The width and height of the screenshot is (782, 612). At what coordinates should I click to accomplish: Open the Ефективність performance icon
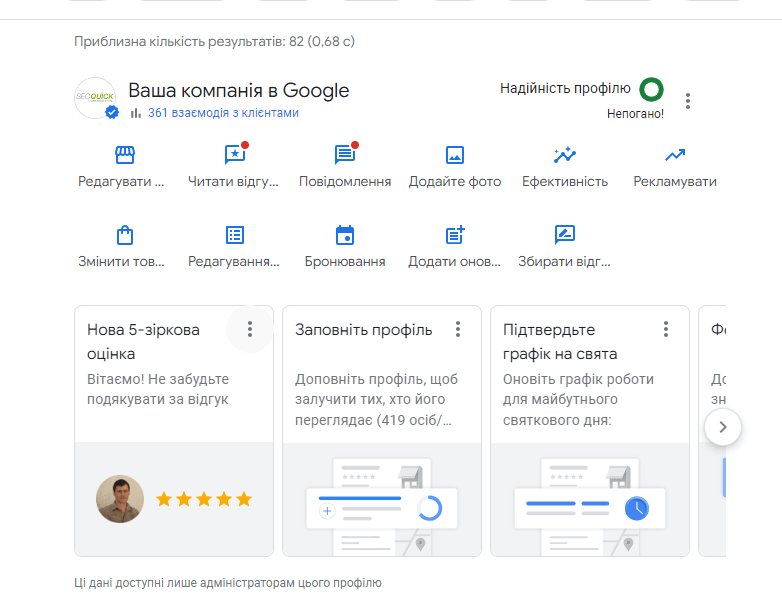tap(565, 155)
